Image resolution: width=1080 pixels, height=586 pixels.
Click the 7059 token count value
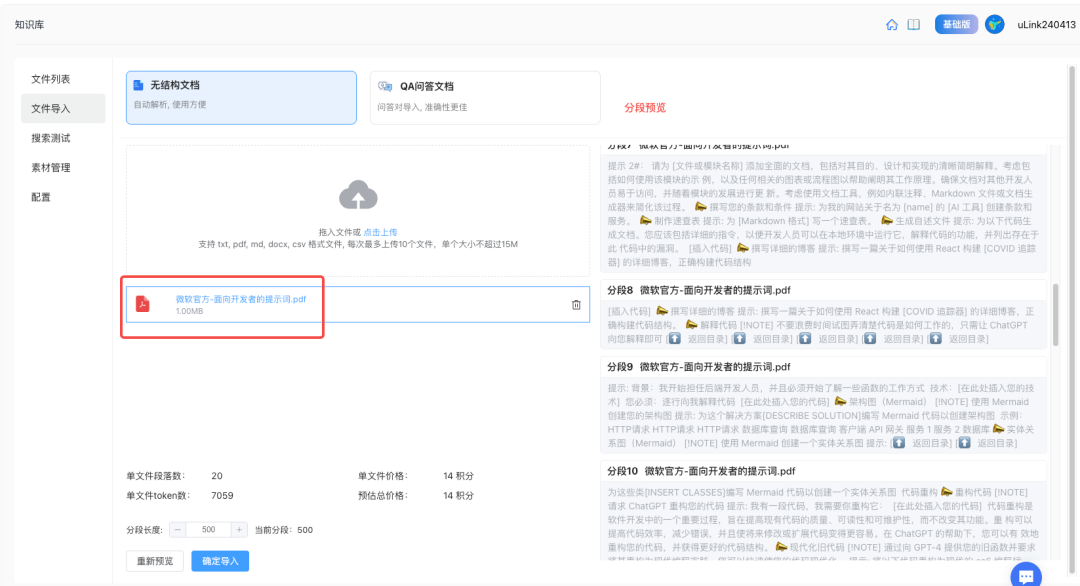(x=222, y=496)
